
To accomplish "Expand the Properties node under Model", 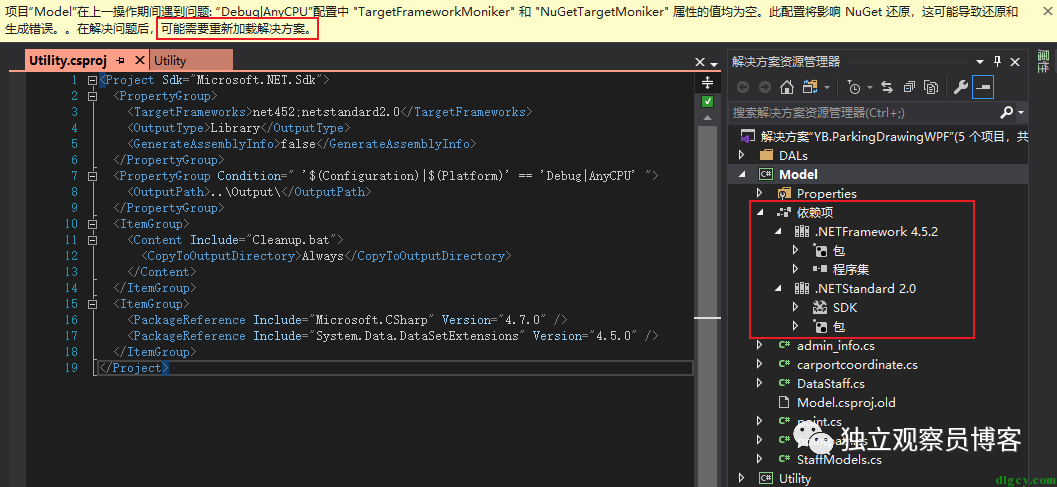I will pos(760,193).
